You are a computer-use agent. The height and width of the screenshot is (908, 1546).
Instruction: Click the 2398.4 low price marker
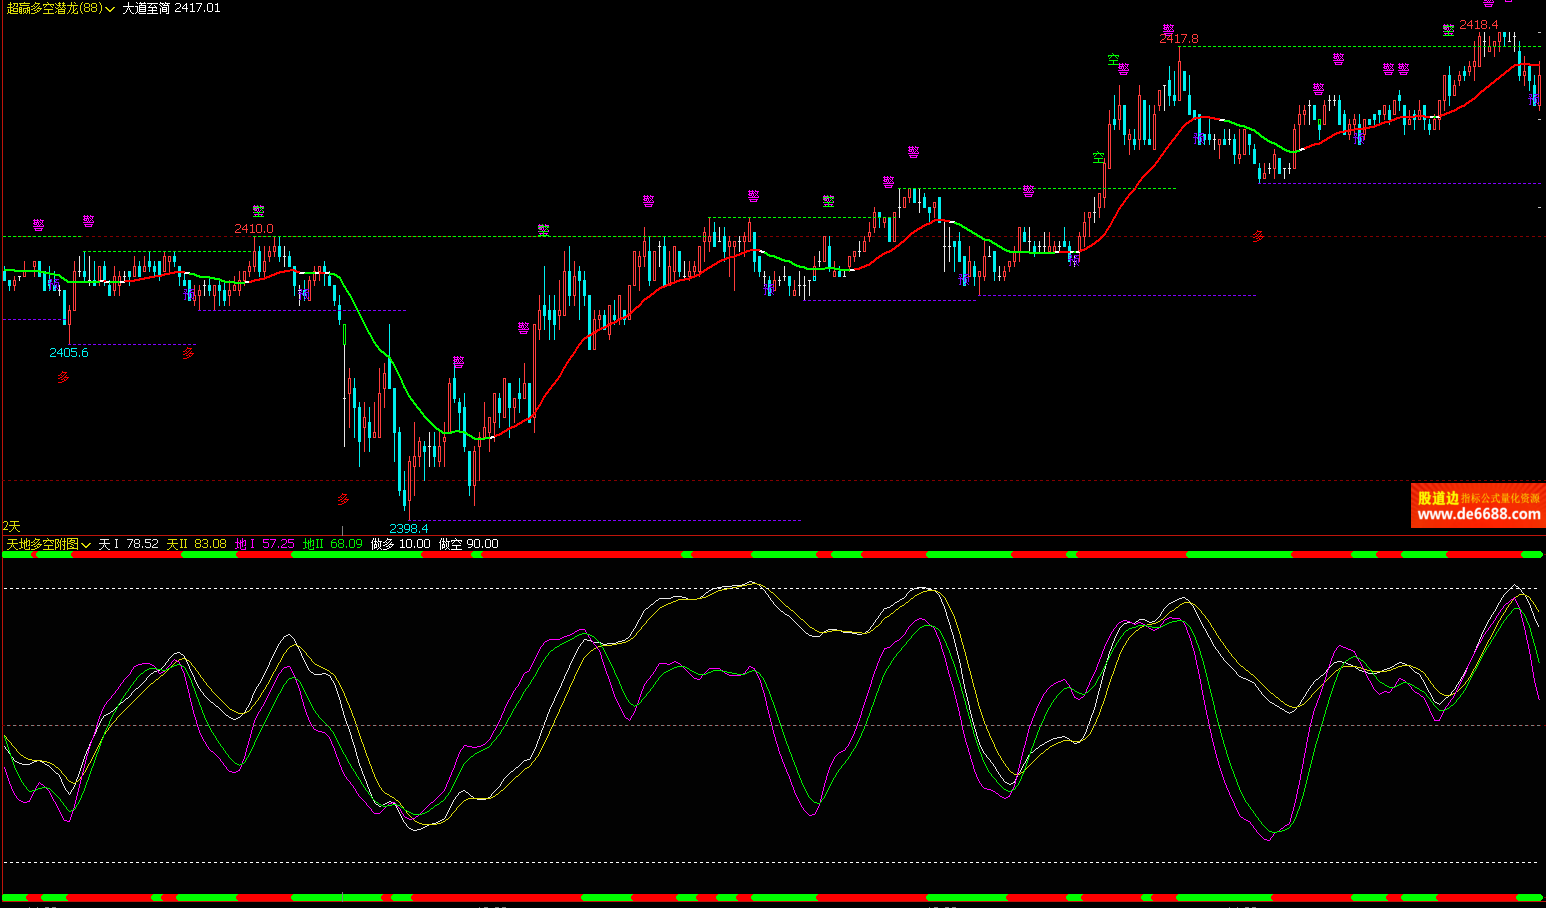408,528
